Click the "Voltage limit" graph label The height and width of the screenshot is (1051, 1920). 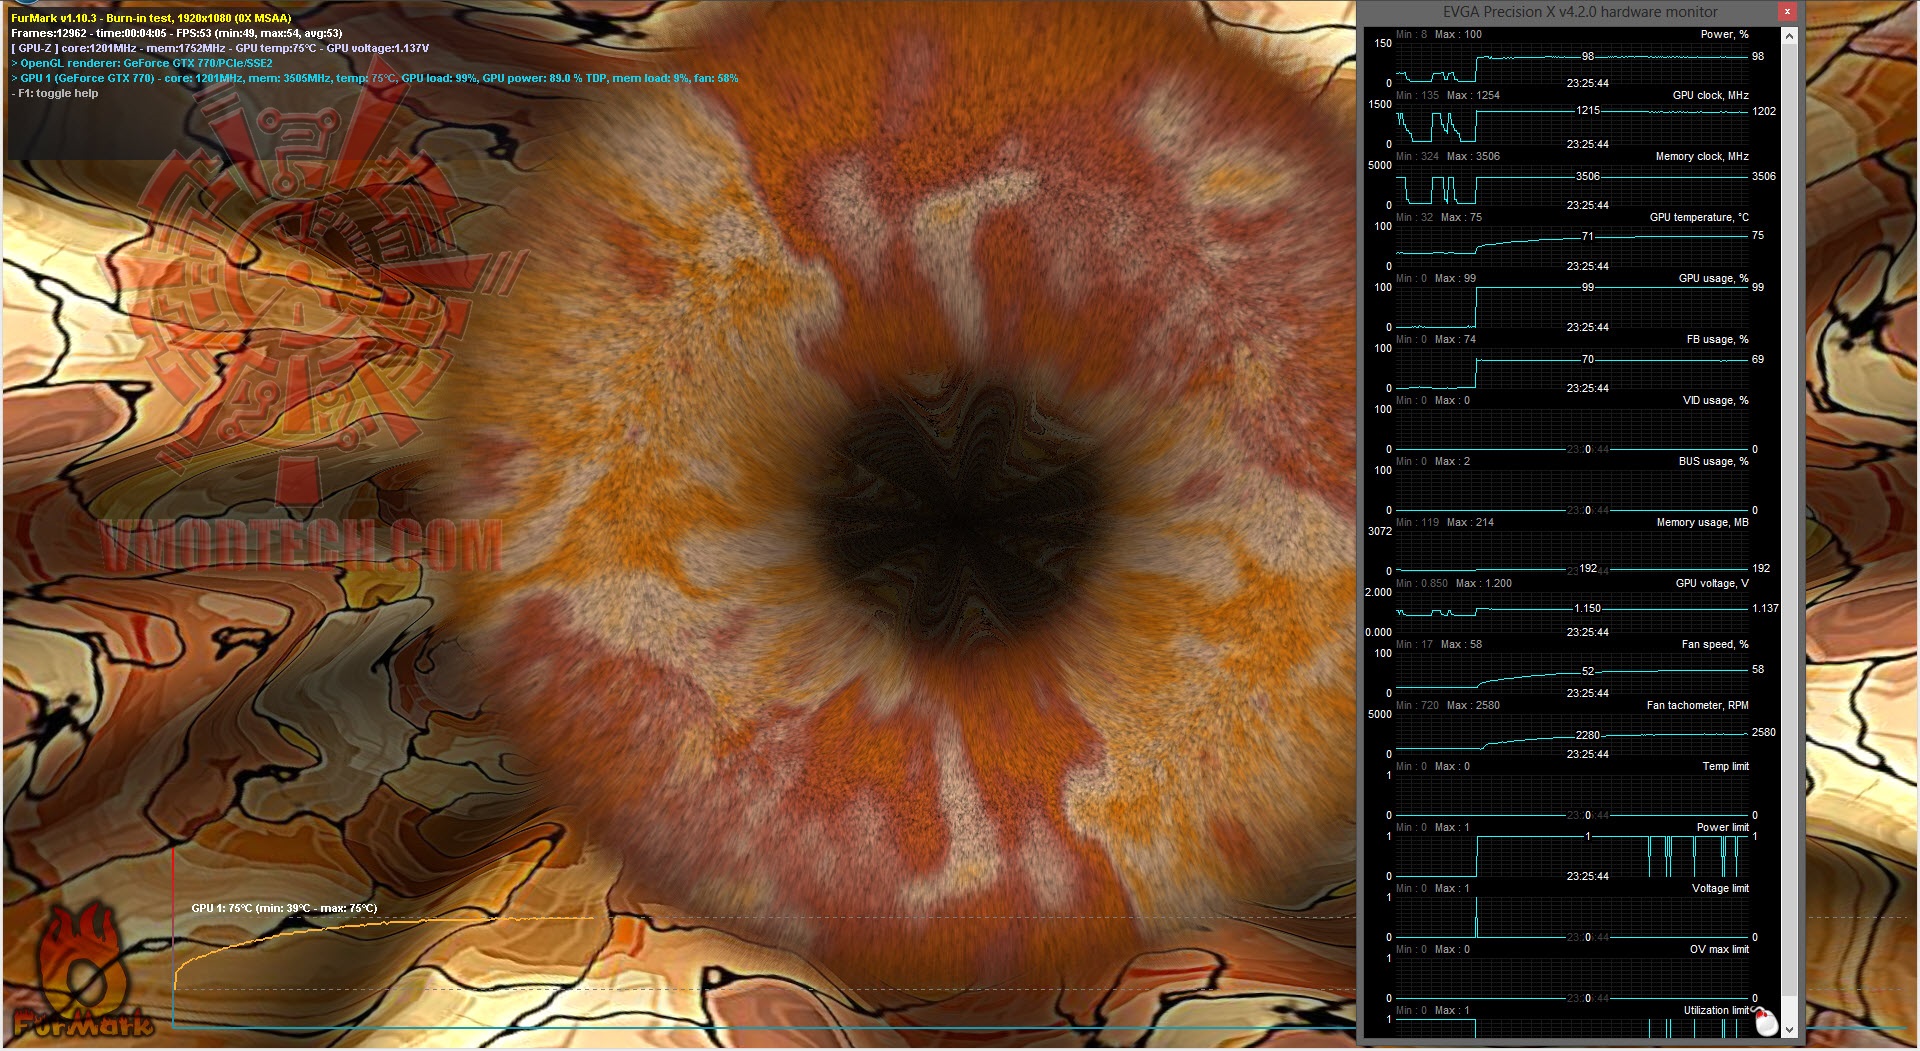point(1720,888)
